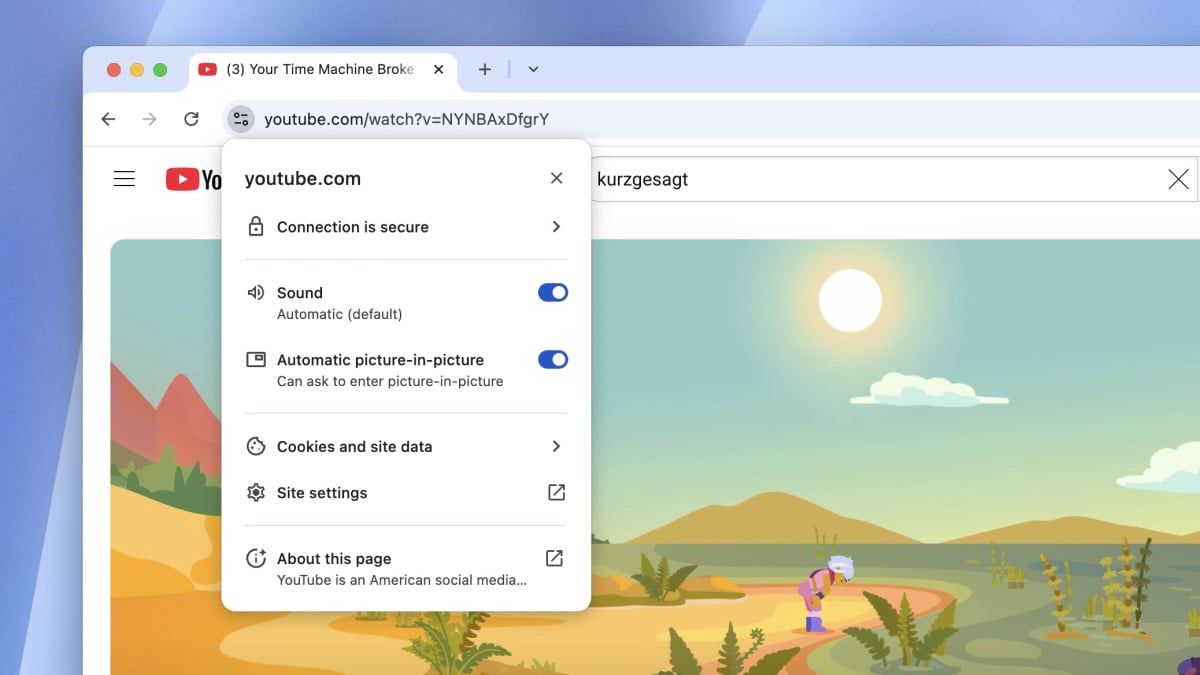Expand Connection is secure details

click(x=556, y=227)
